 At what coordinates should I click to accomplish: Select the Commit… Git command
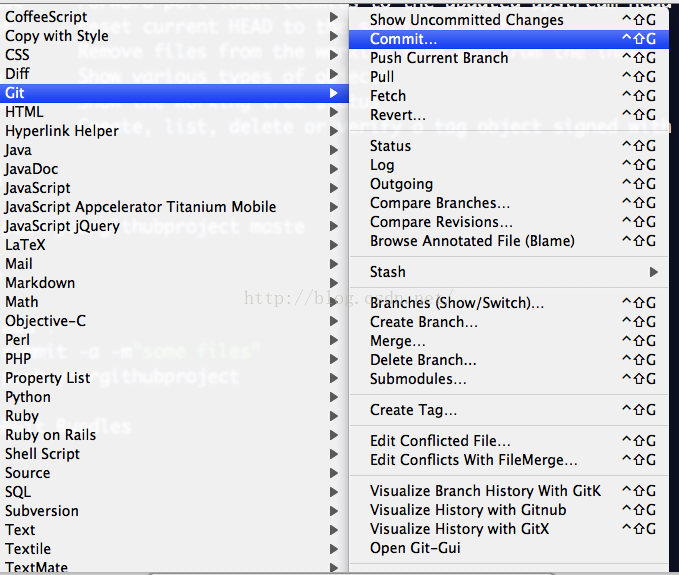tap(509, 39)
